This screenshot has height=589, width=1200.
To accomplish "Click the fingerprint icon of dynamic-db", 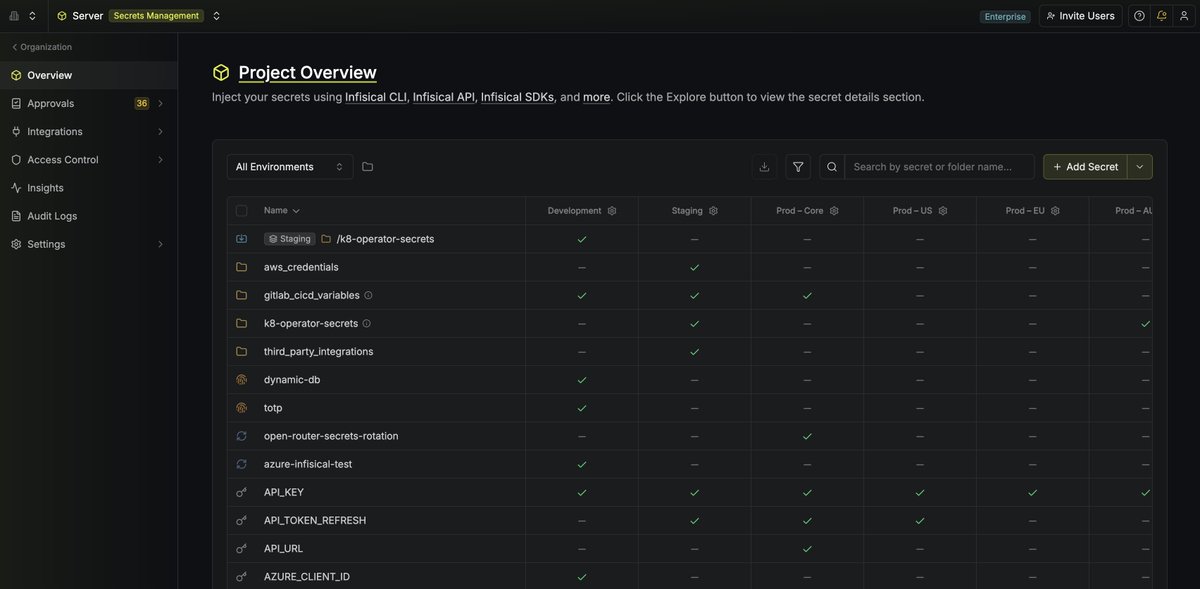I will click(x=241, y=380).
